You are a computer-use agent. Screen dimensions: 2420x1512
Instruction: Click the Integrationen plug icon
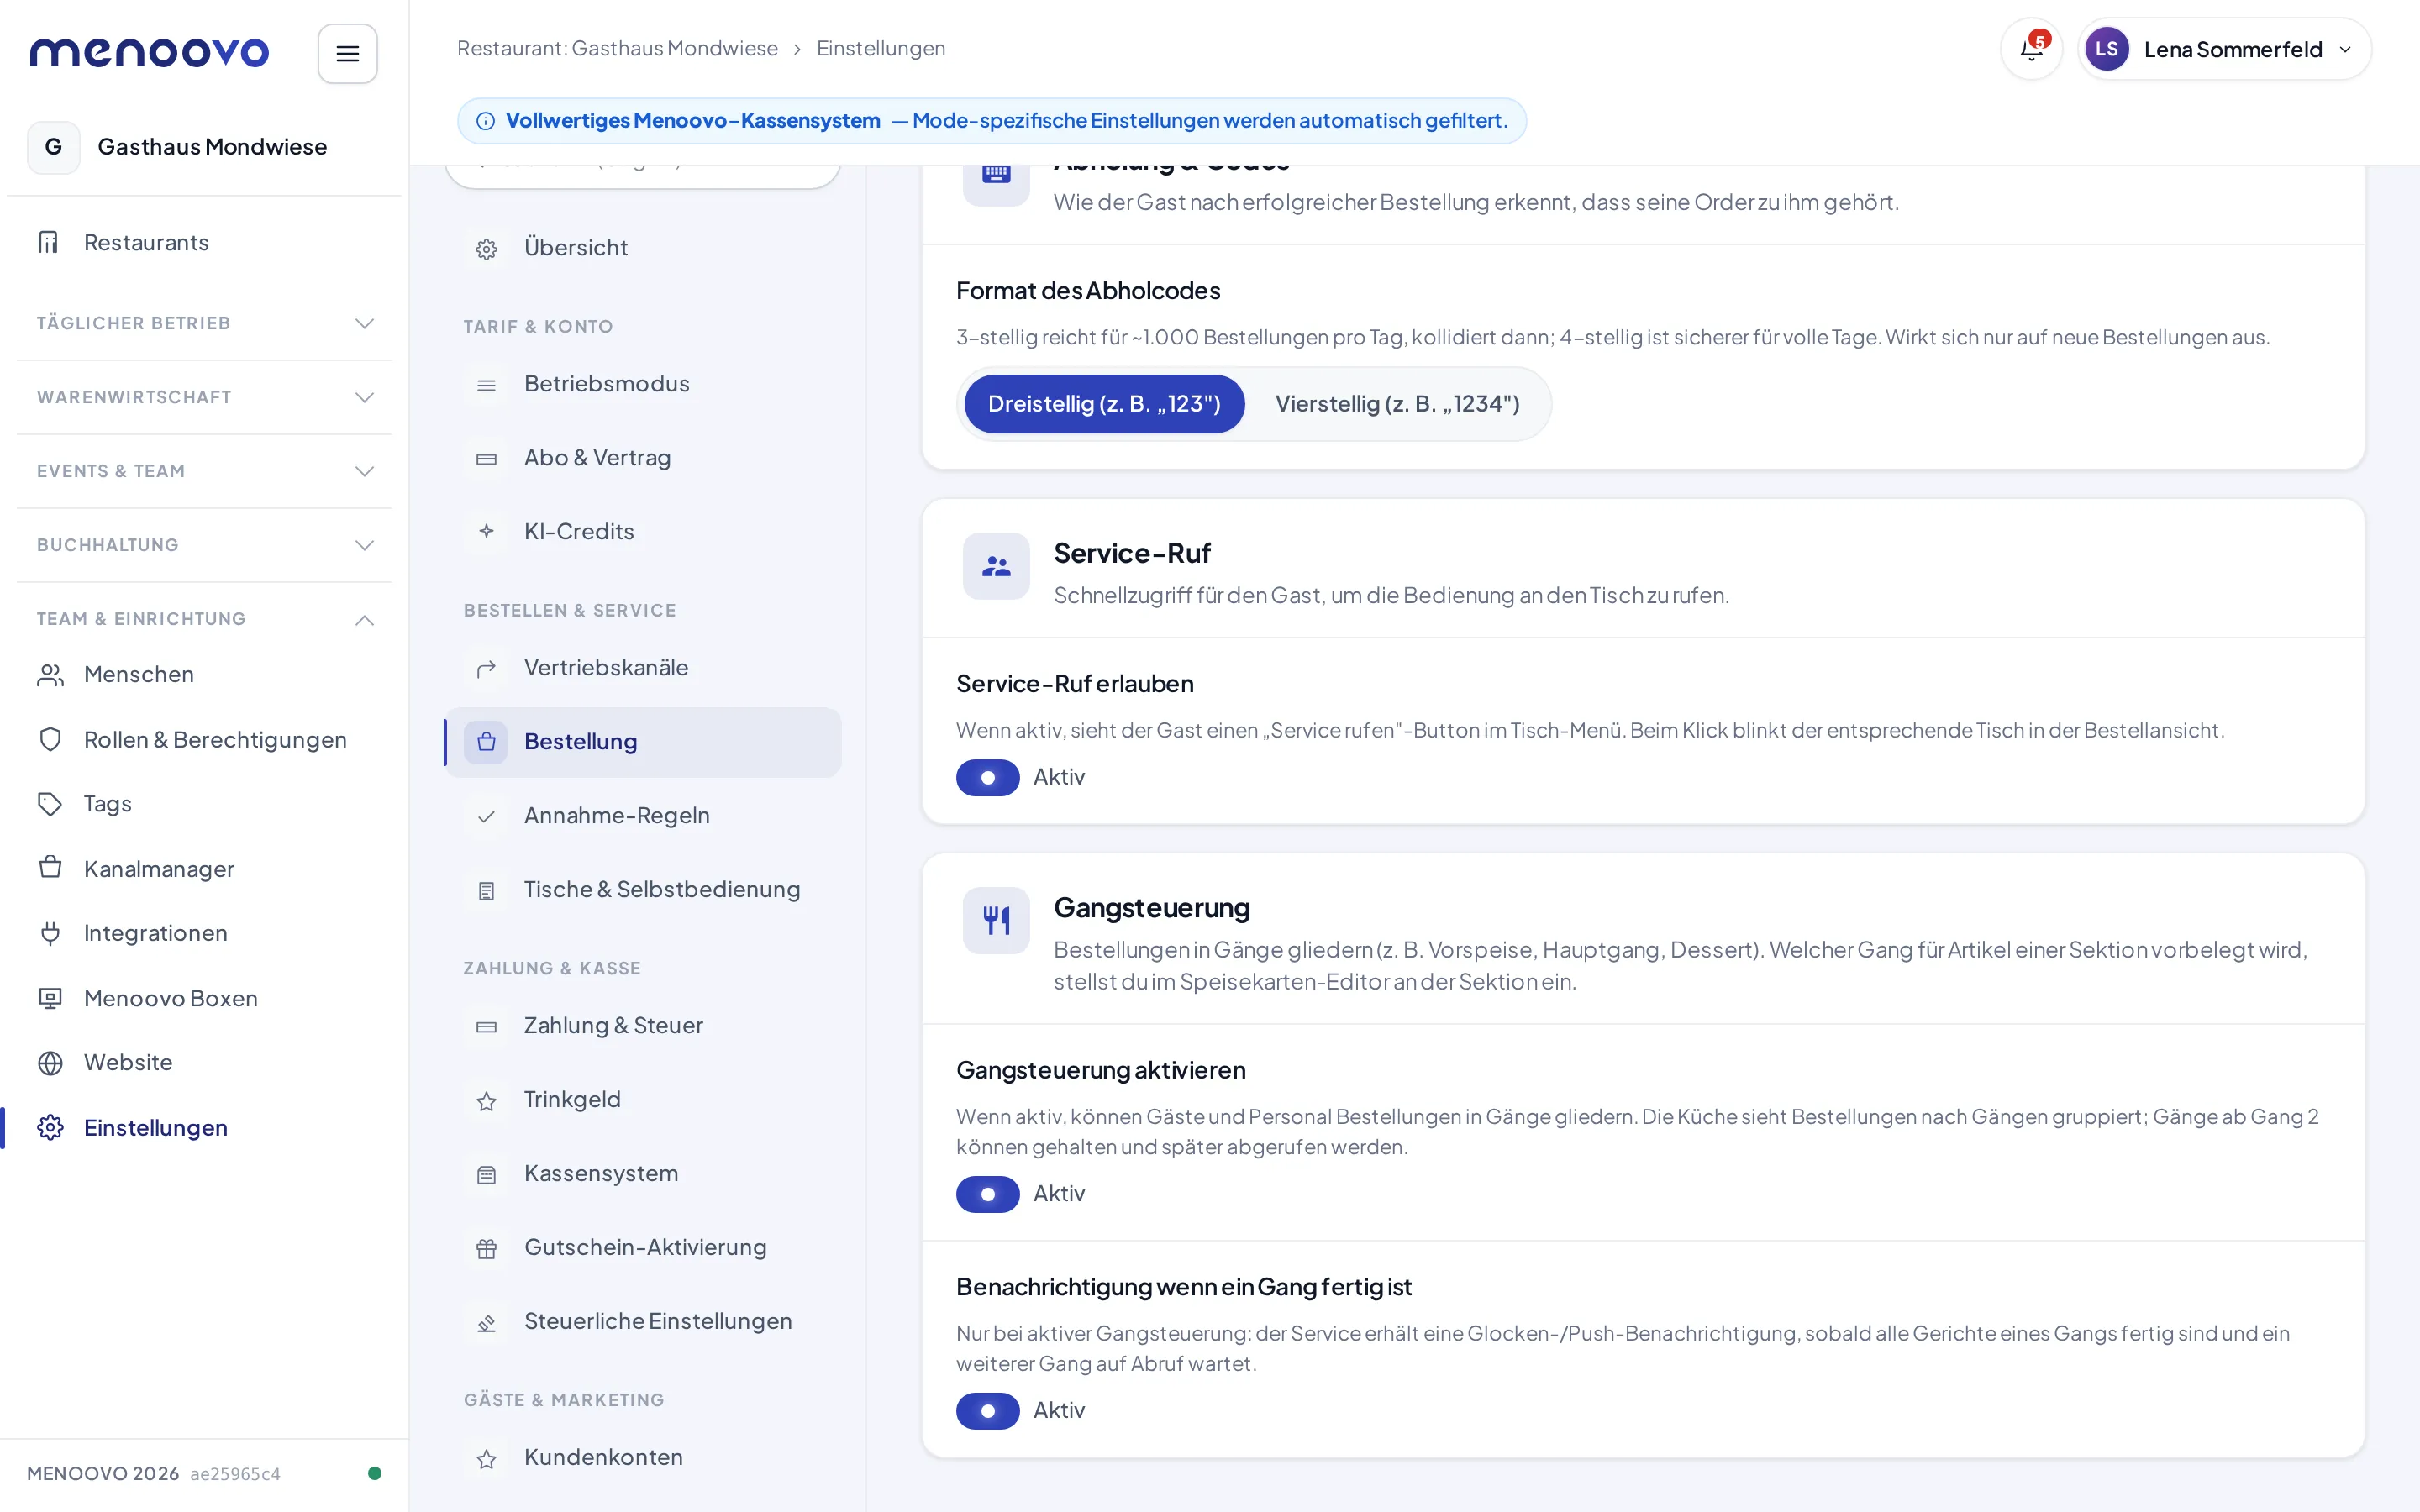(50, 933)
